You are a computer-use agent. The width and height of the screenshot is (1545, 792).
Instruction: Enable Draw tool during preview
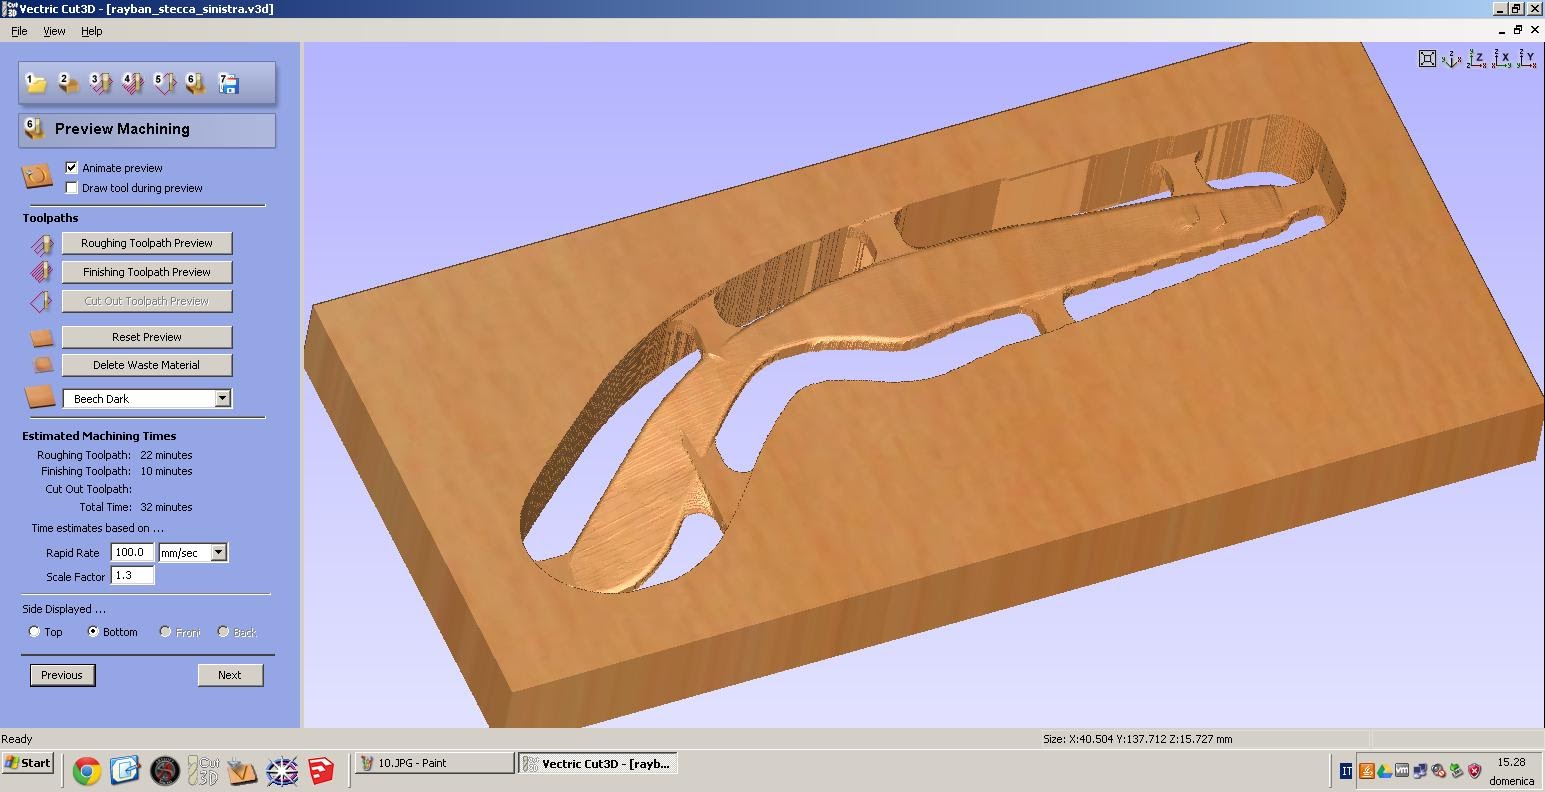(x=71, y=187)
